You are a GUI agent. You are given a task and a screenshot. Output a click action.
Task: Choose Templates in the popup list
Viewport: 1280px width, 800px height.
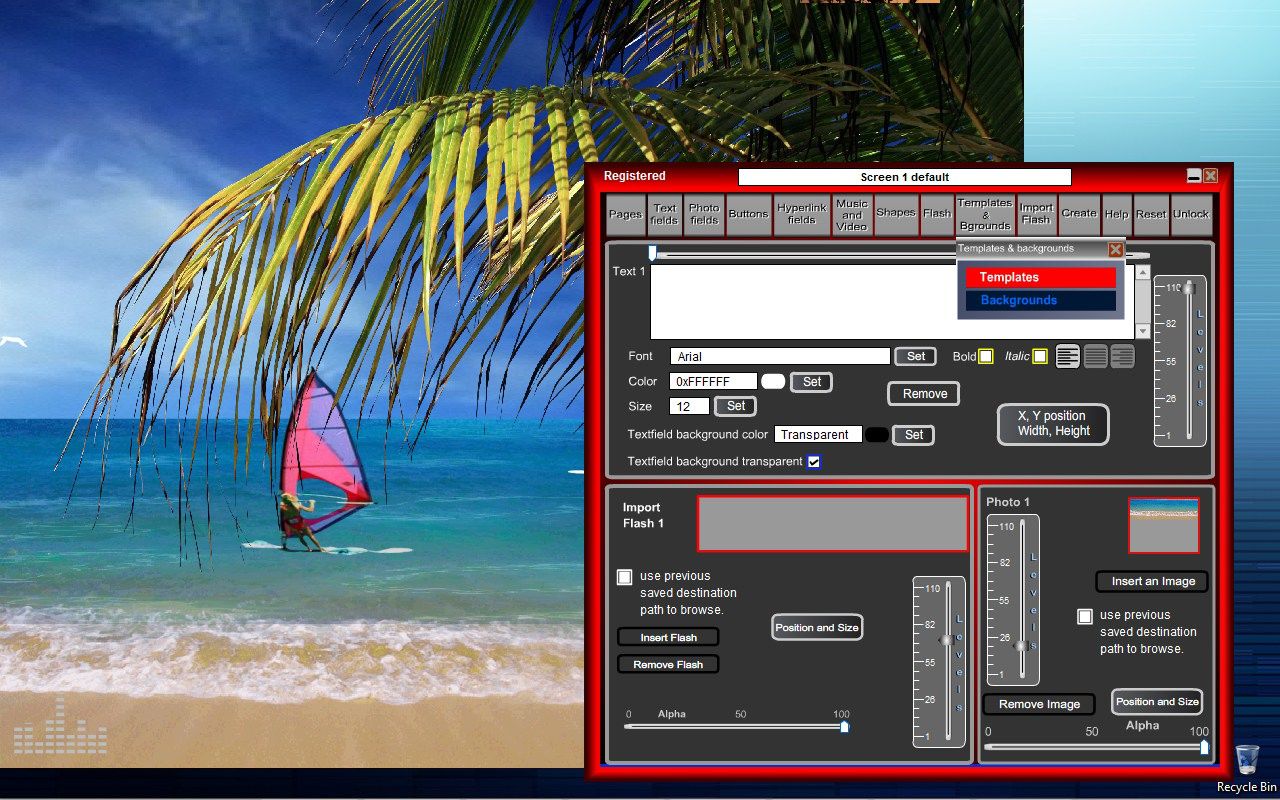pyautogui.click(x=1040, y=278)
